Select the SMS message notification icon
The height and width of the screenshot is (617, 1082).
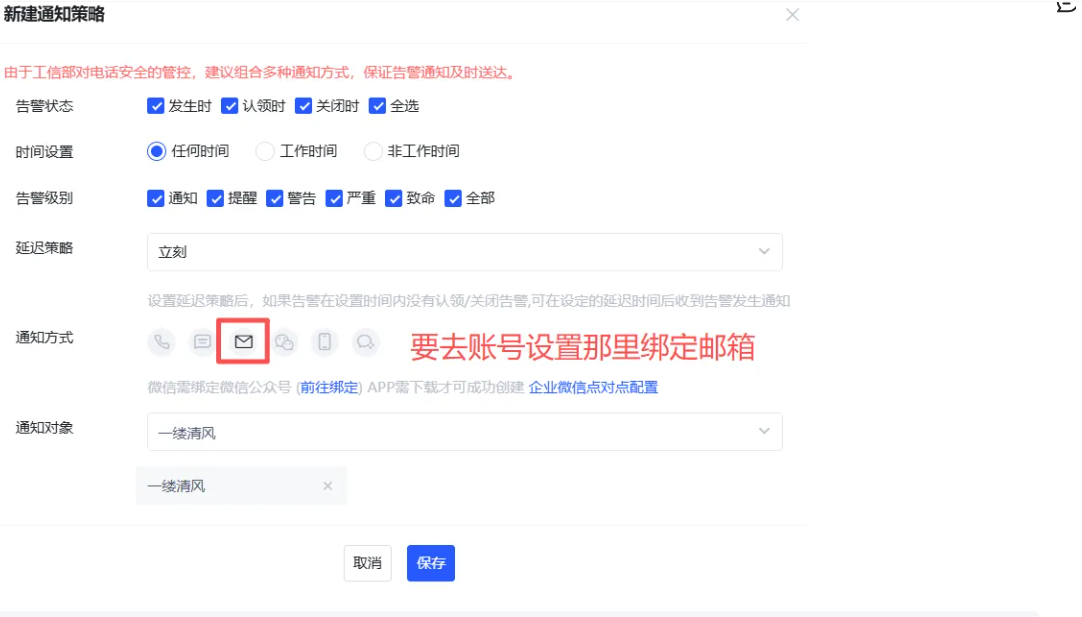point(202,342)
